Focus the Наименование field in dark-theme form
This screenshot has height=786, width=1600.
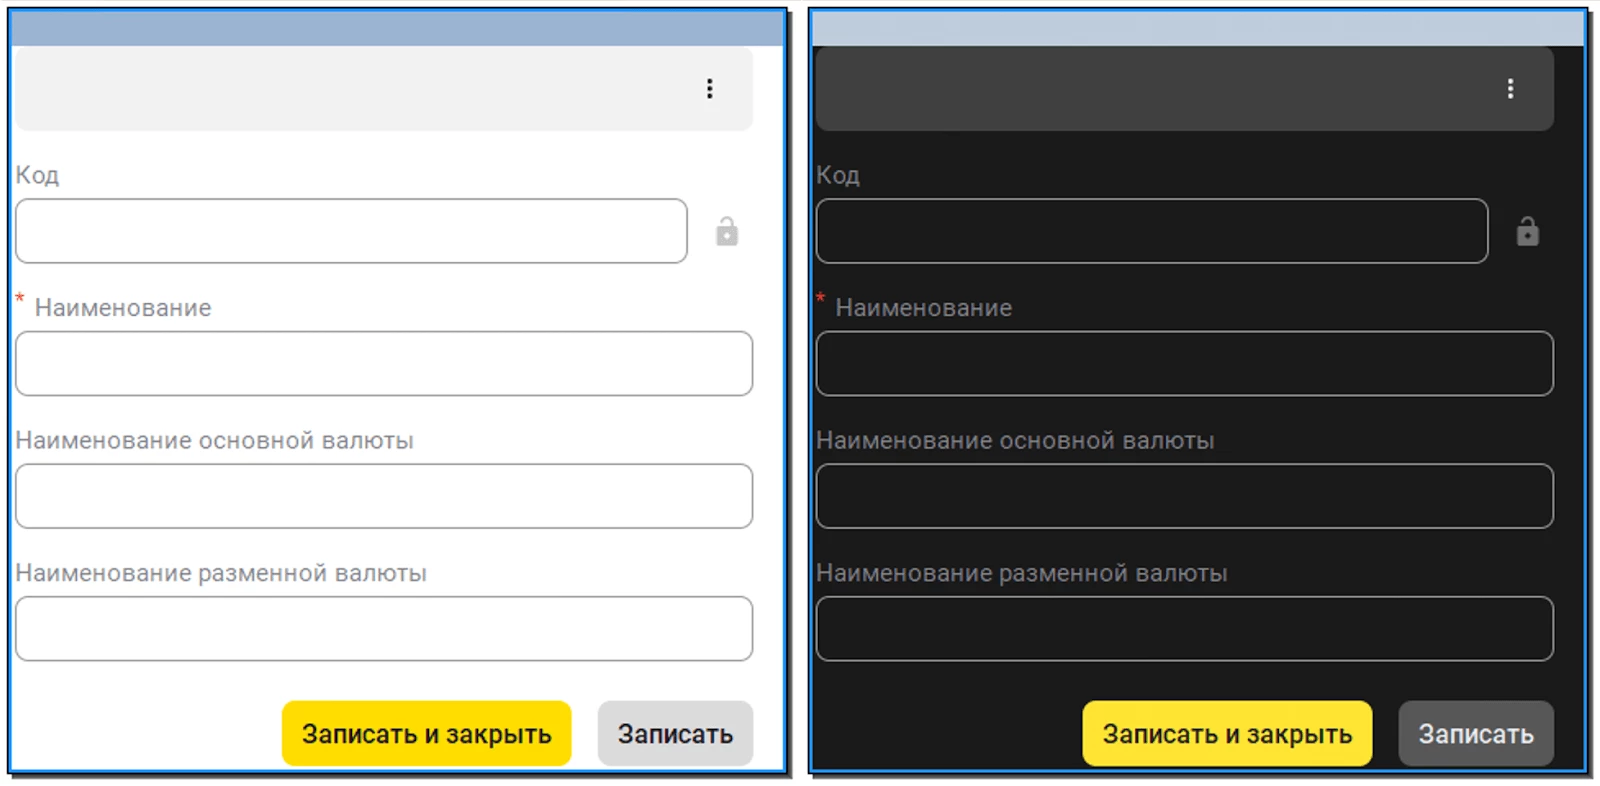(x=1184, y=364)
